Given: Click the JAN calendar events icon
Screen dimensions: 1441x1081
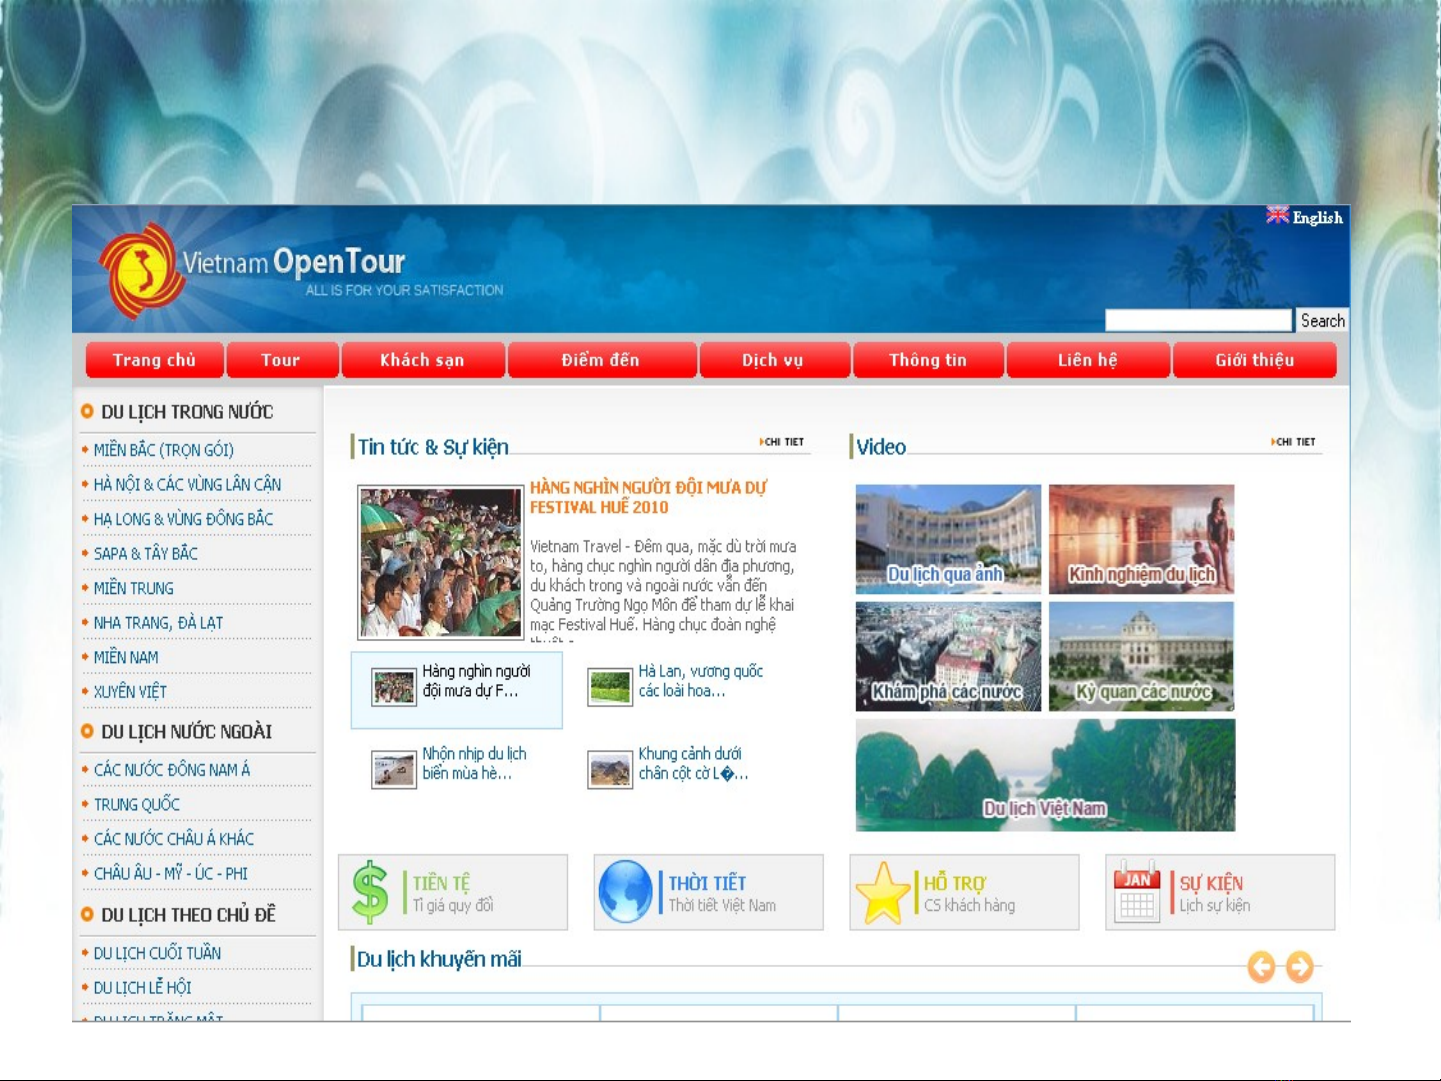Looking at the screenshot, I should click(1137, 892).
